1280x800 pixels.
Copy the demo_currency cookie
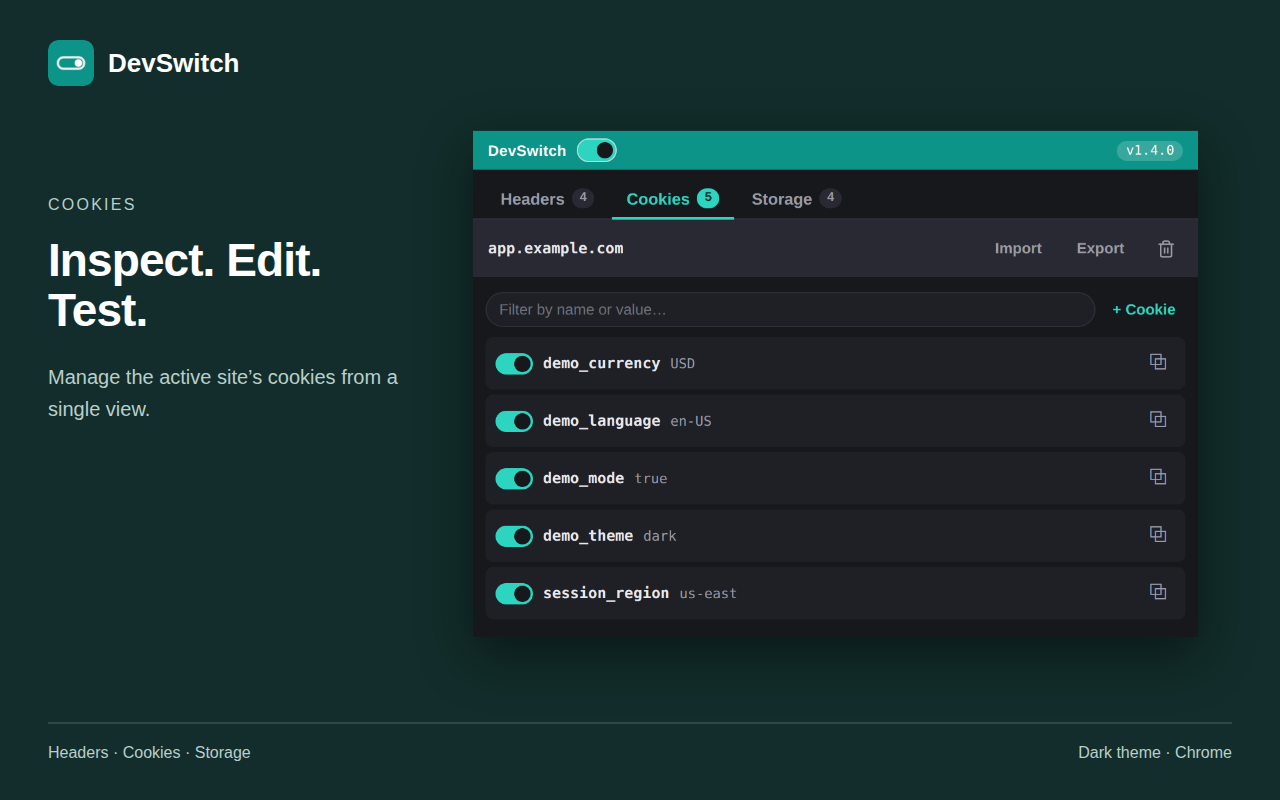click(1158, 362)
